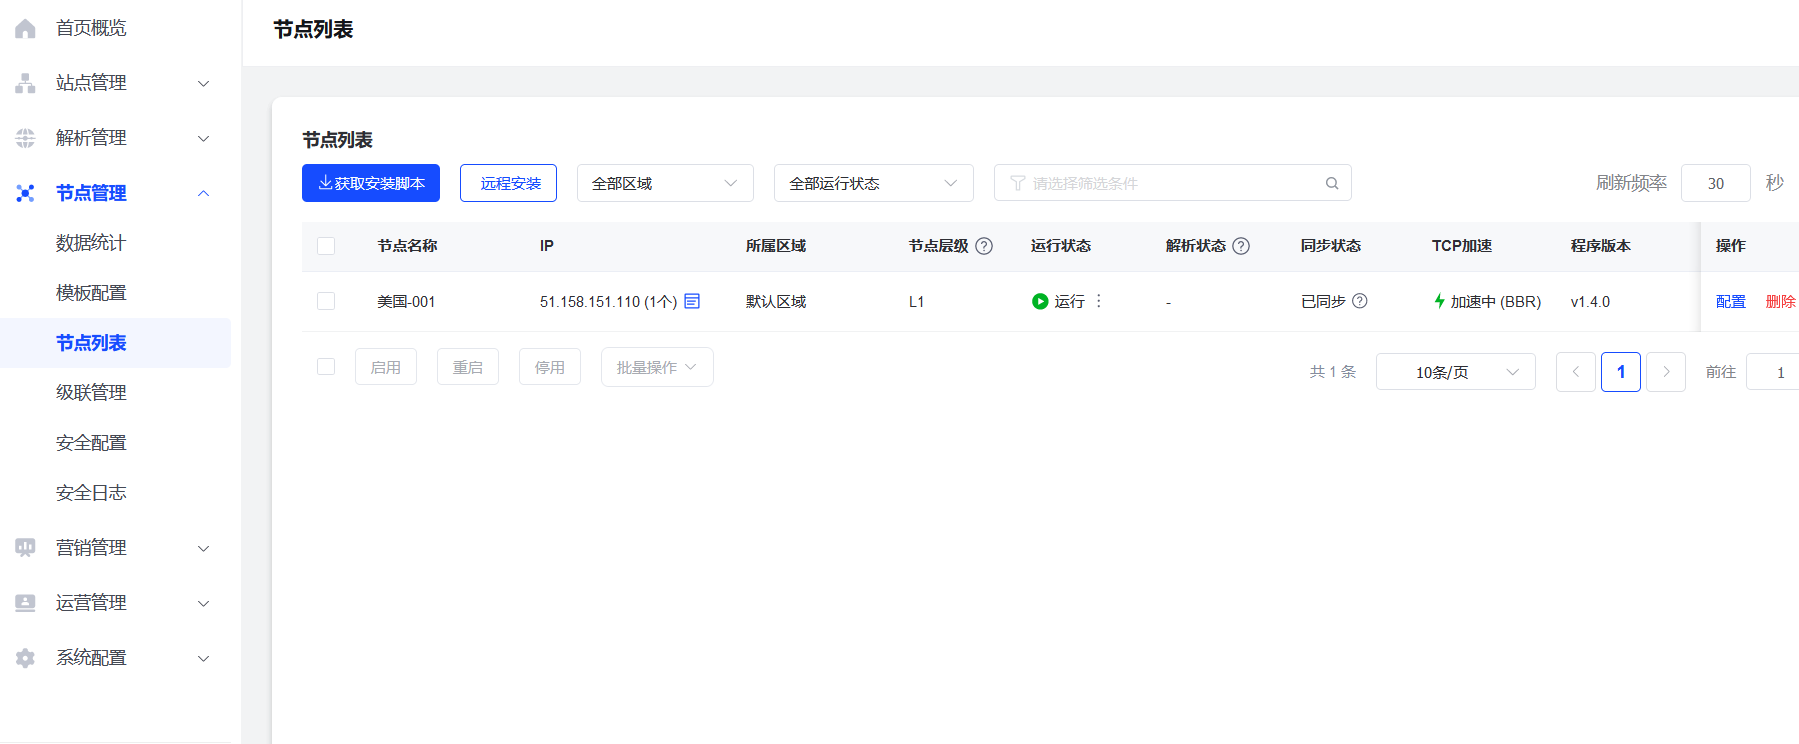Viewport: 1799px width, 744px height.
Task: Toggle the checkbox beside the 启用 button
Action: (326, 367)
